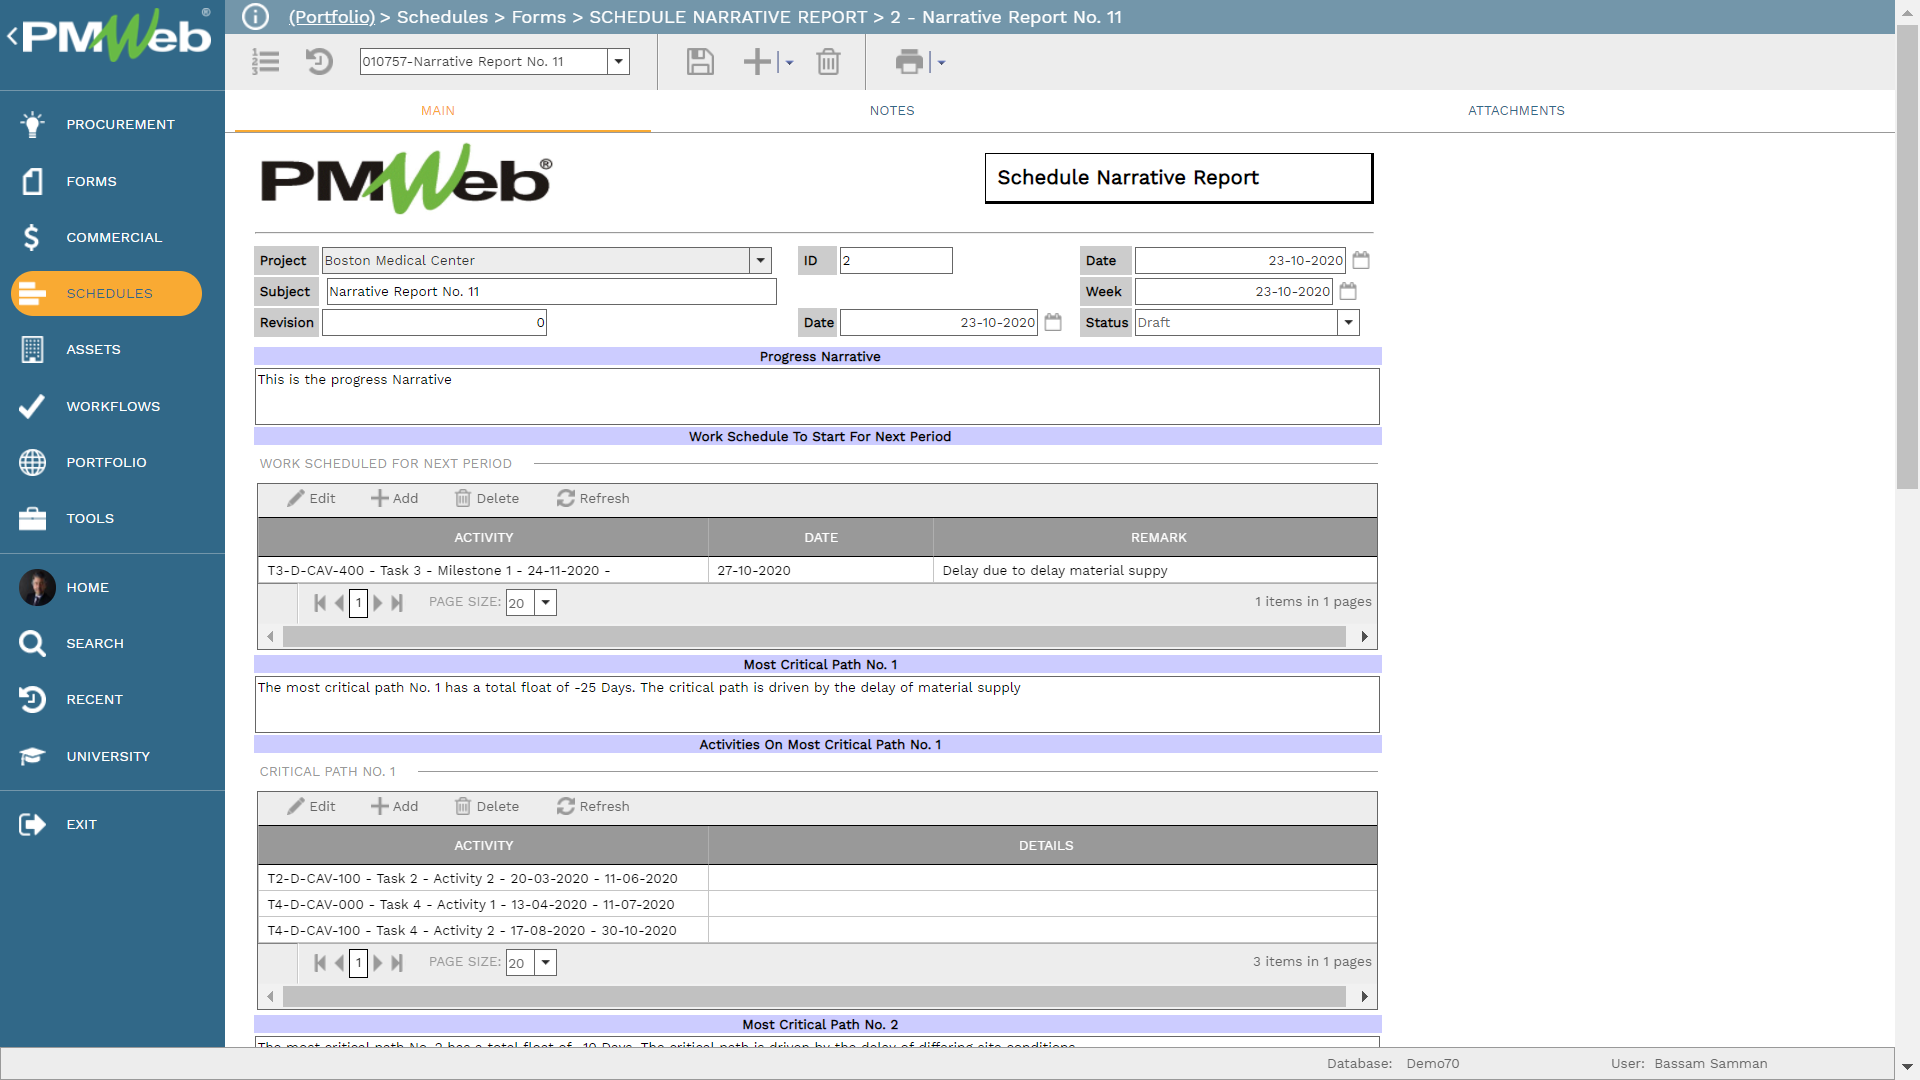Go to Home from the sidebar
1920x1080 pixels.
coord(112,587)
